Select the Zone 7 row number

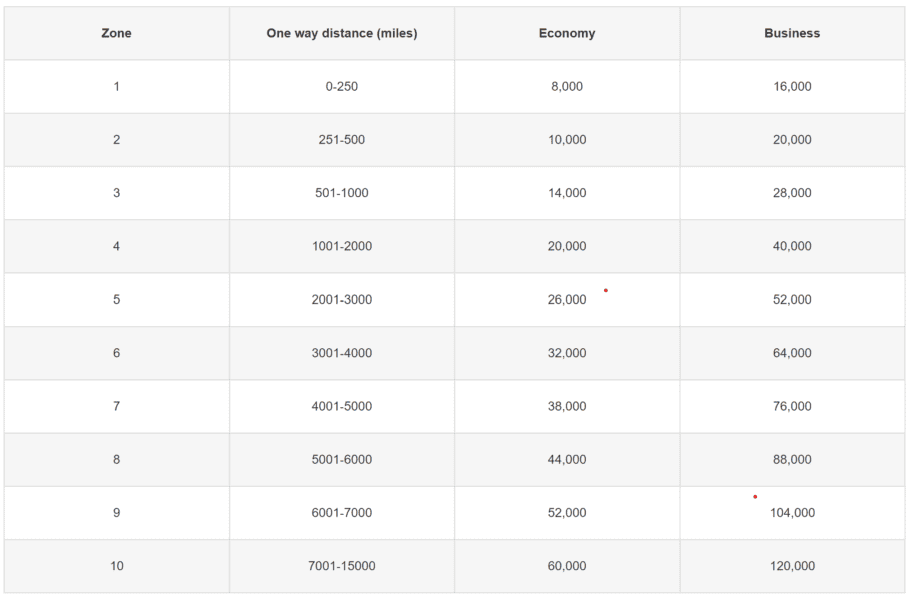click(x=116, y=406)
